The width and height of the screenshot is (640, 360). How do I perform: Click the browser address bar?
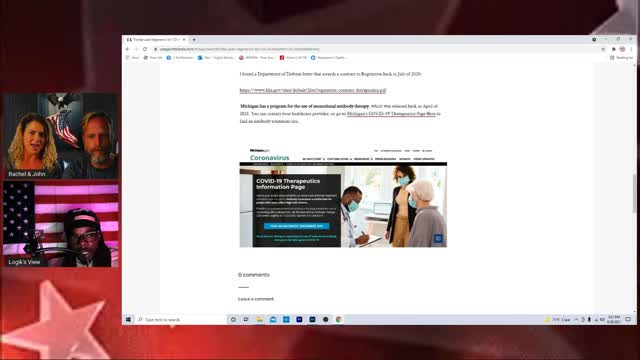(376, 49)
